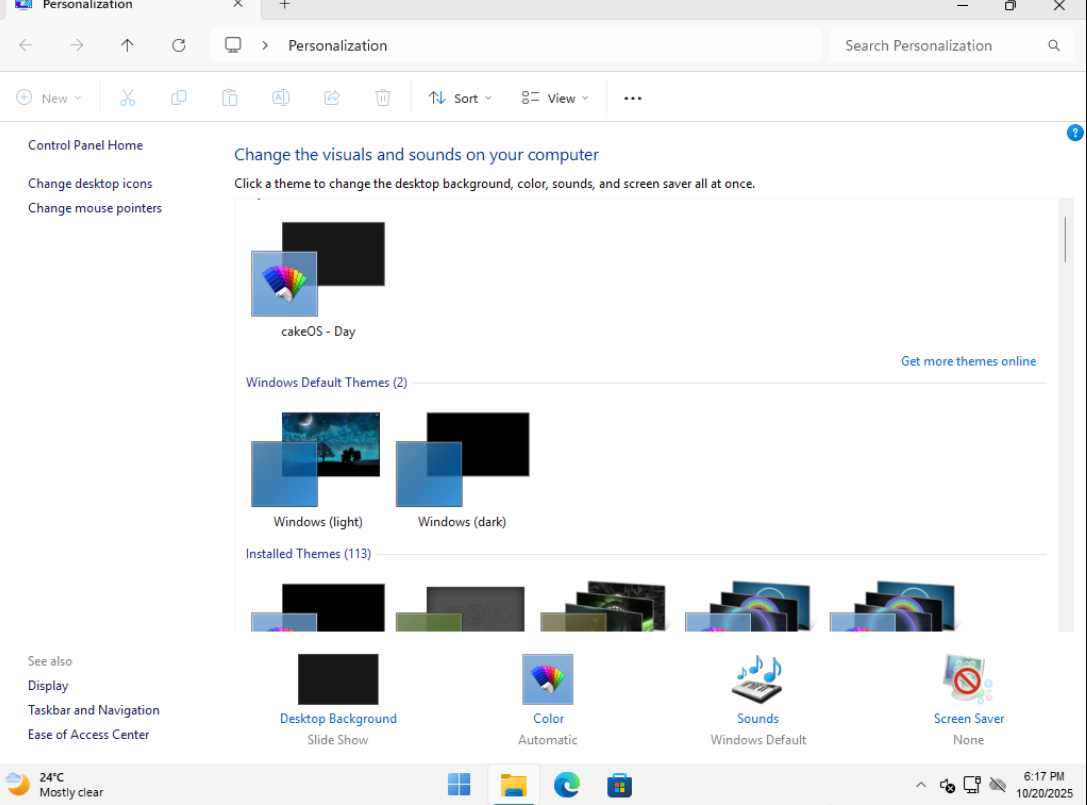Click the theme list vertical scrollbar

coord(1065,240)
